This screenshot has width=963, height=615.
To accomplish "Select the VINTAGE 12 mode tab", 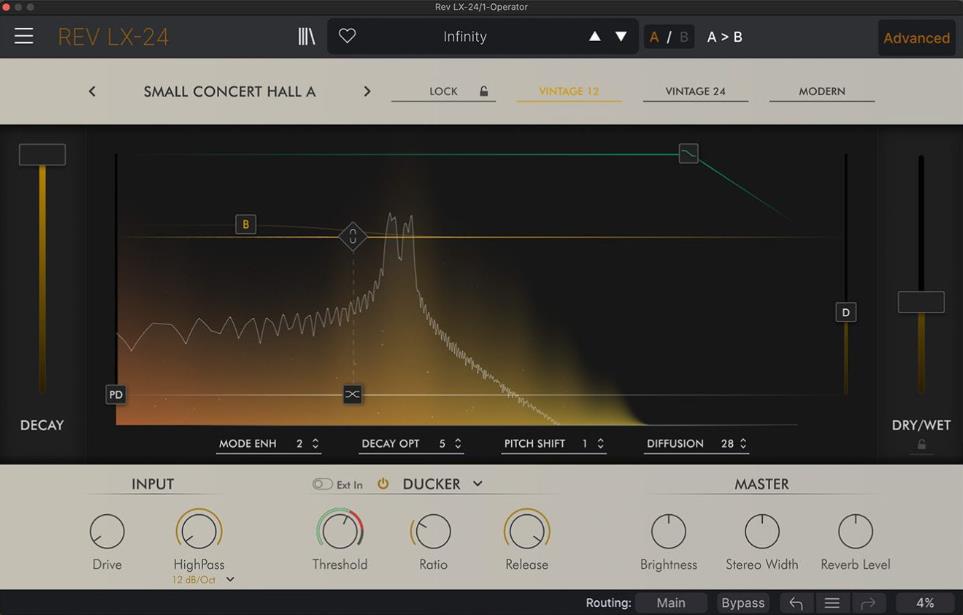I will [569, 91].
